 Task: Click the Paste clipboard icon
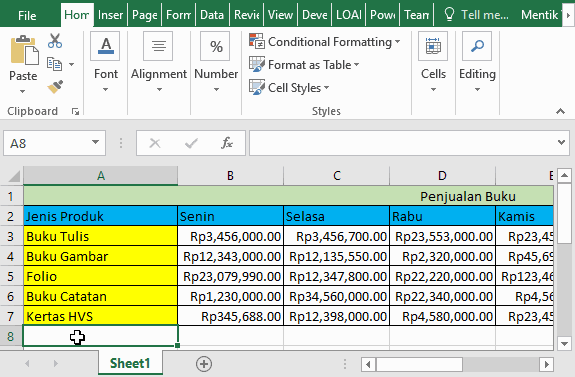coord(25,50)
